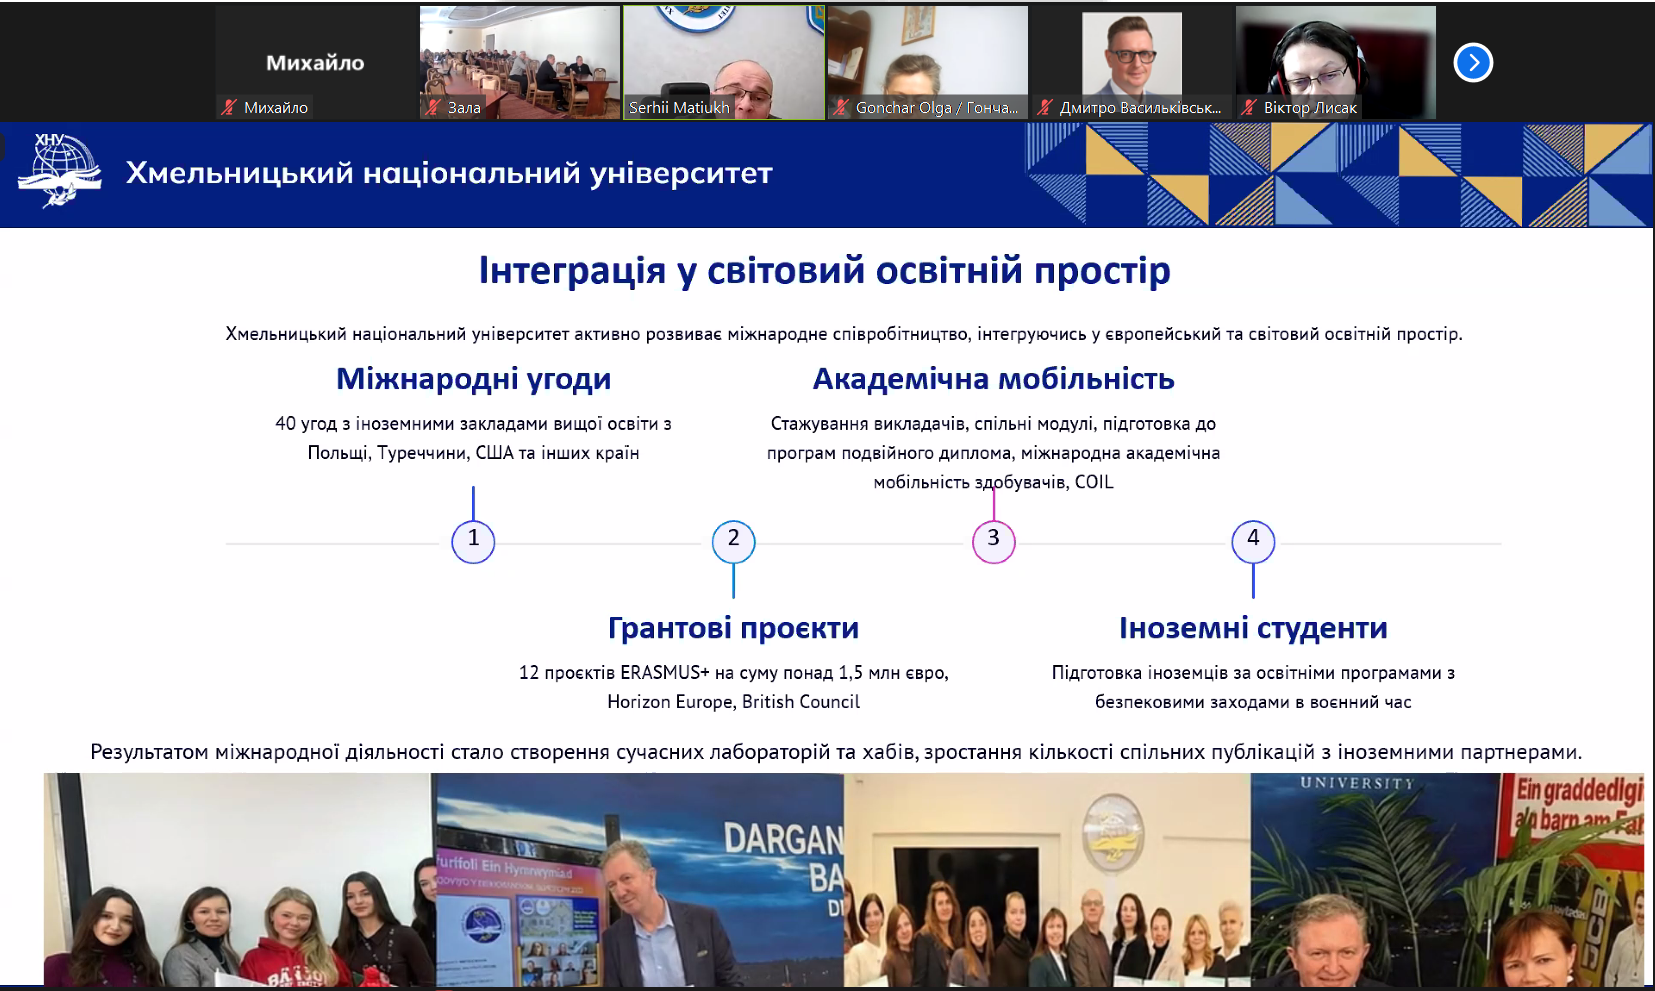This screenshot has height=991, width=1655.
Task: Click the pink timeline marker number 3
Action: pos(993,541)
